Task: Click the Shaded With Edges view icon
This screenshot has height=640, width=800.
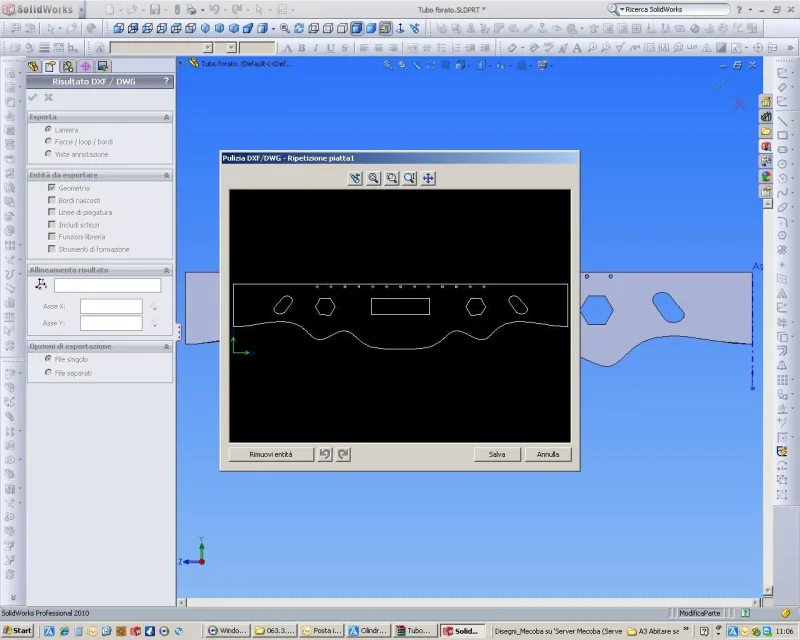Action: tap(357, 28)
